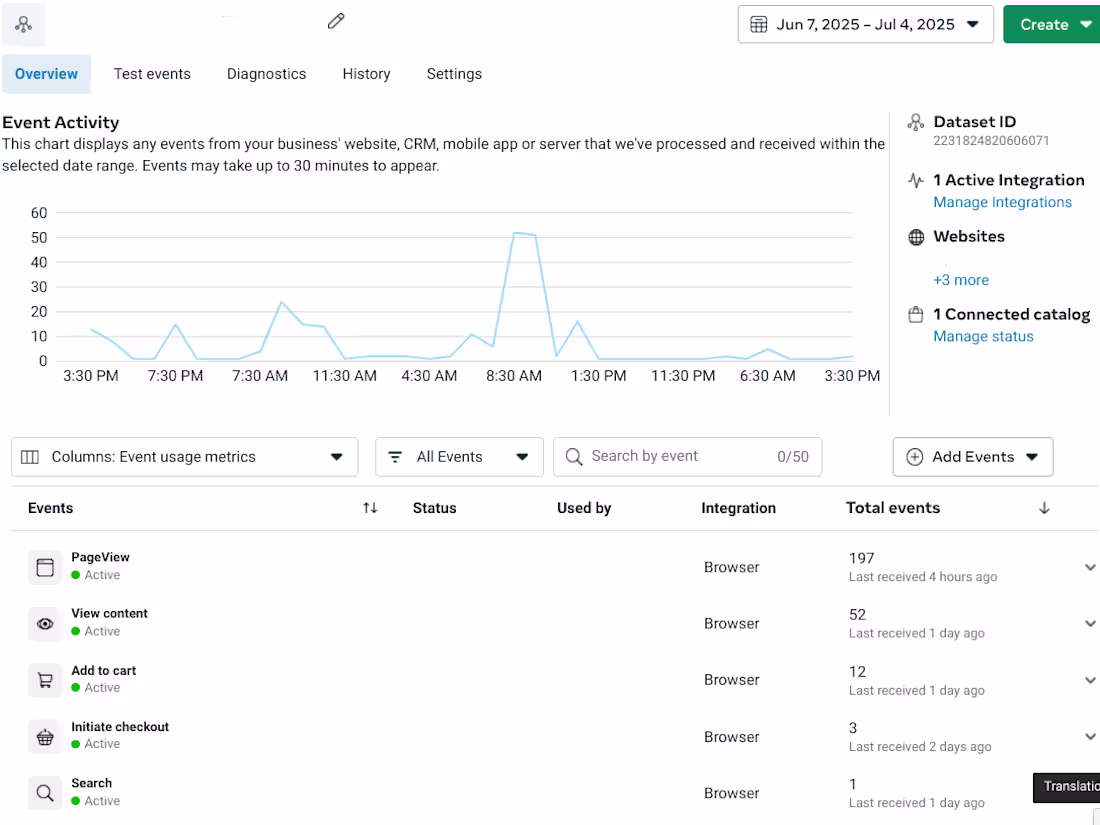Click the PageView event page icon
1100x825 pixels.
tap(44, 567)
